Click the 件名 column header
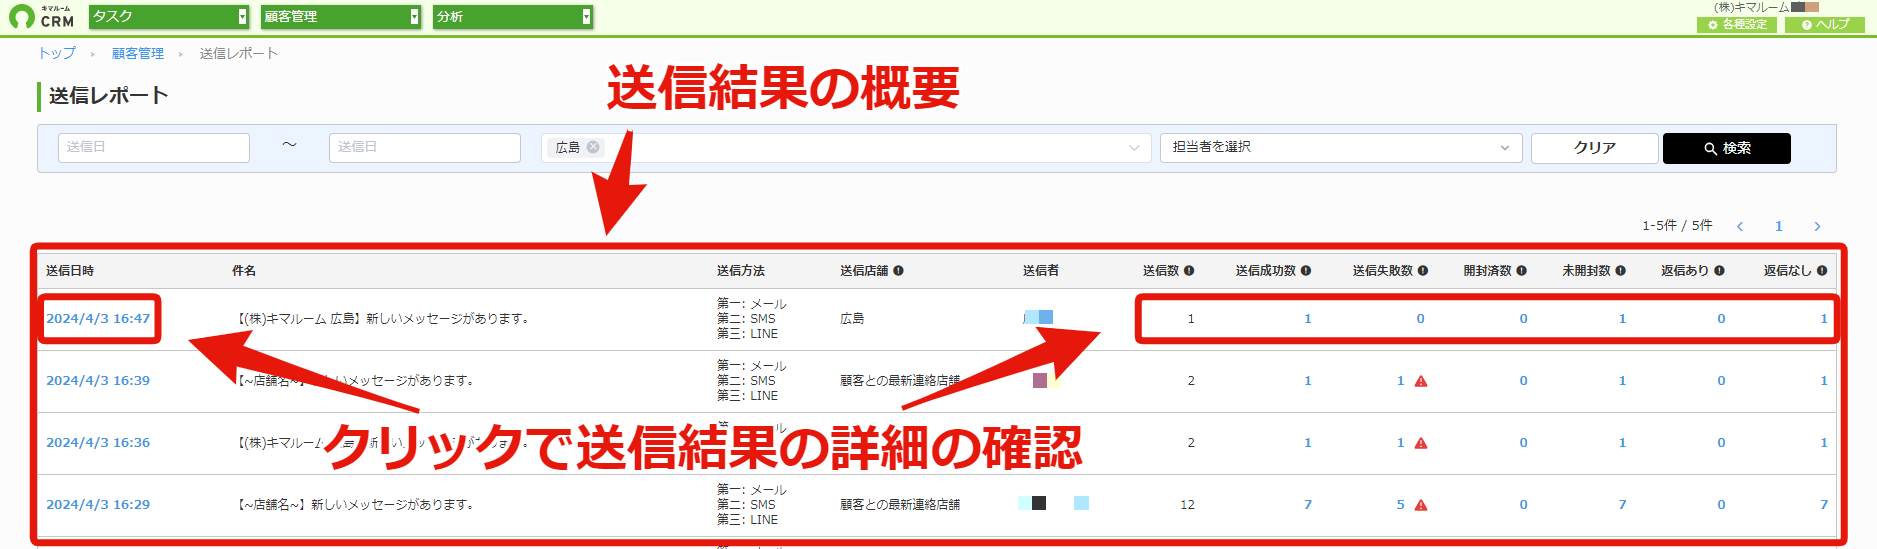Screen dimensions: 1877x549 [244, 271]
